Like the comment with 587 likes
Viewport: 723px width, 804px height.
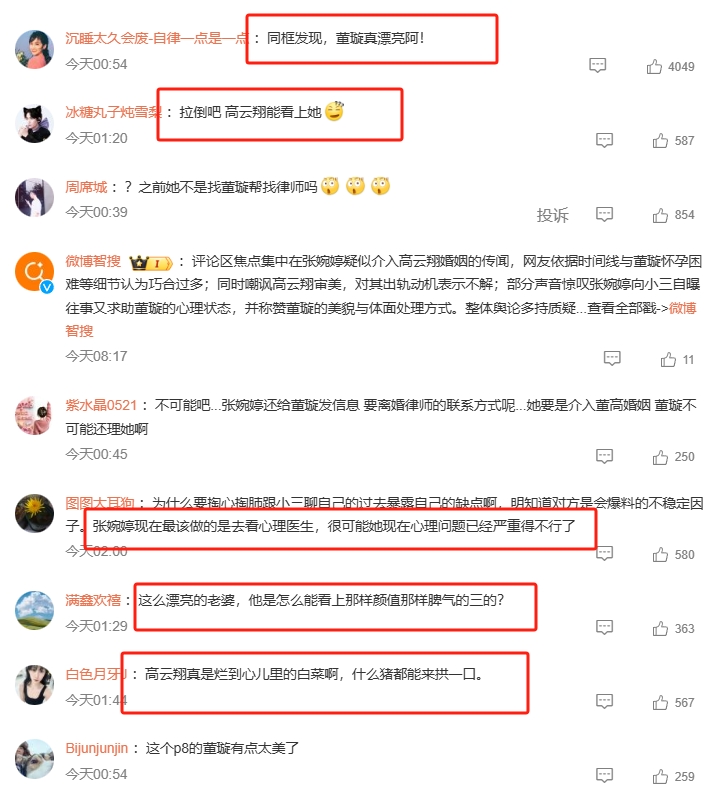(660, 140)
